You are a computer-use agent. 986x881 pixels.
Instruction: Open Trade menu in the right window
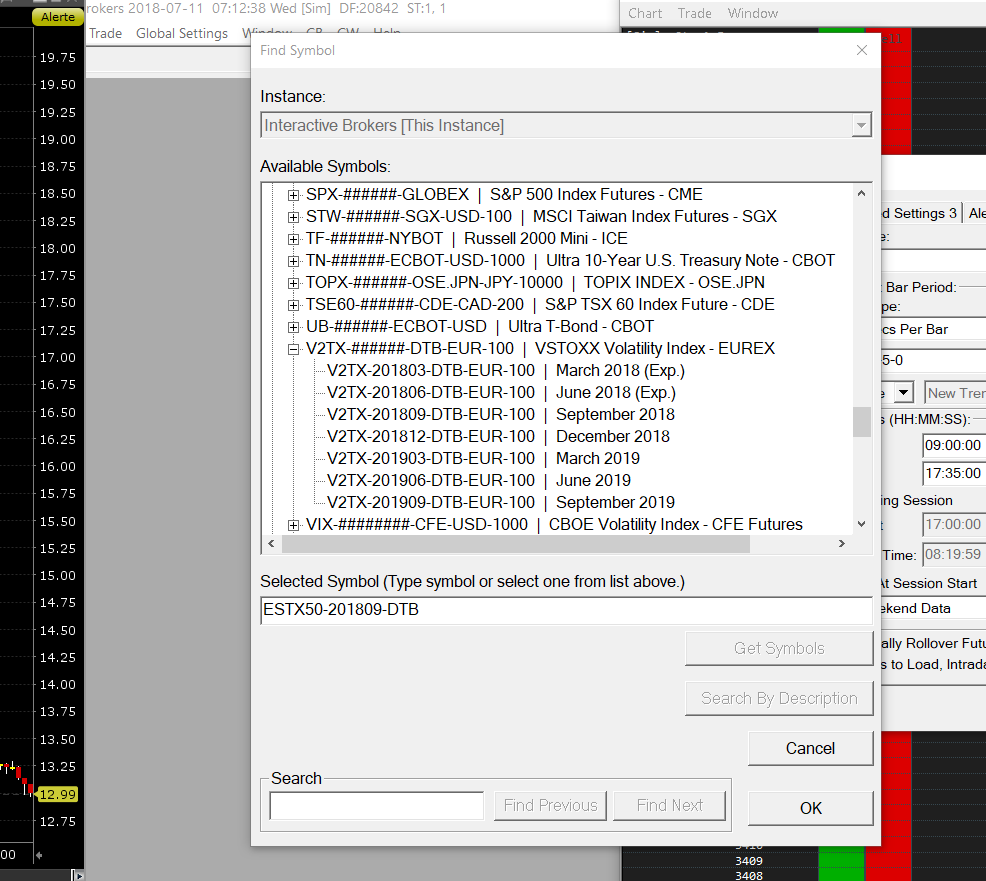point(694,13)
